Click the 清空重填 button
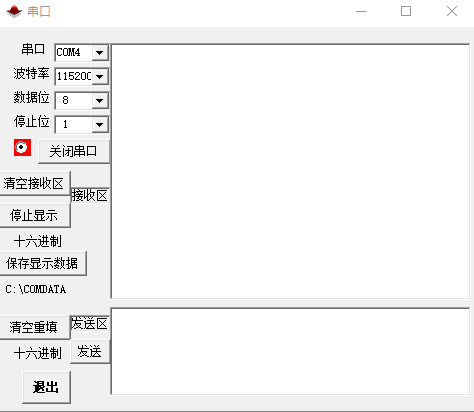This screenshot has height=412, width=474. [x=34, y=327]
